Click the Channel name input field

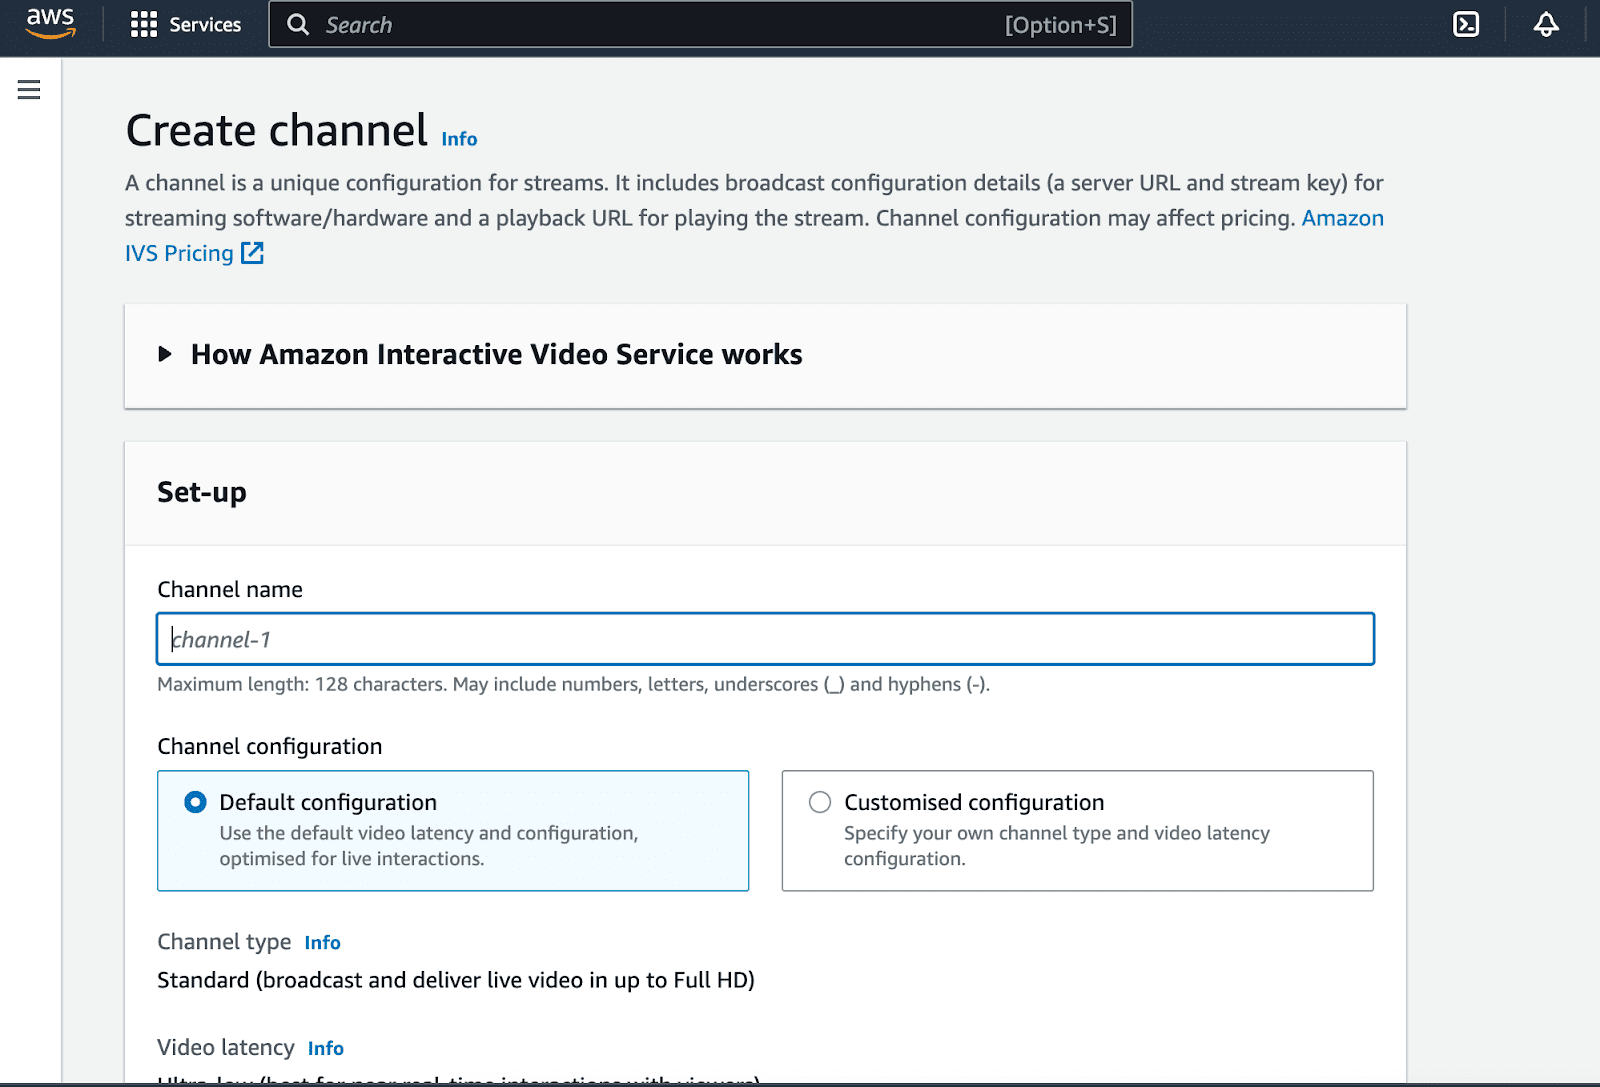(765, 639)
